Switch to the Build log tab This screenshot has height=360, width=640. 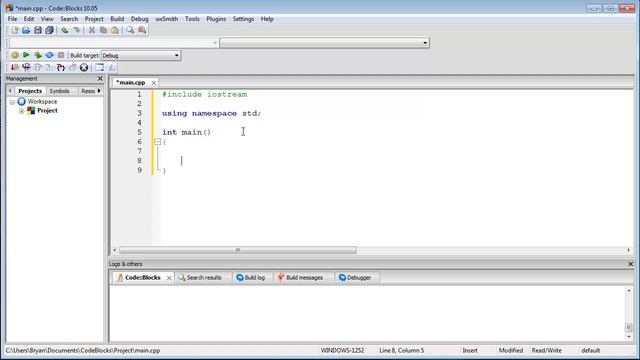(x=251, y=278)
